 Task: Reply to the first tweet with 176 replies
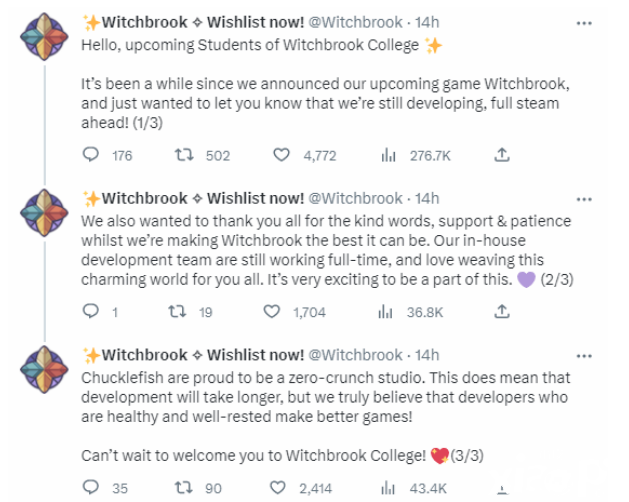(x=91, y=154)
